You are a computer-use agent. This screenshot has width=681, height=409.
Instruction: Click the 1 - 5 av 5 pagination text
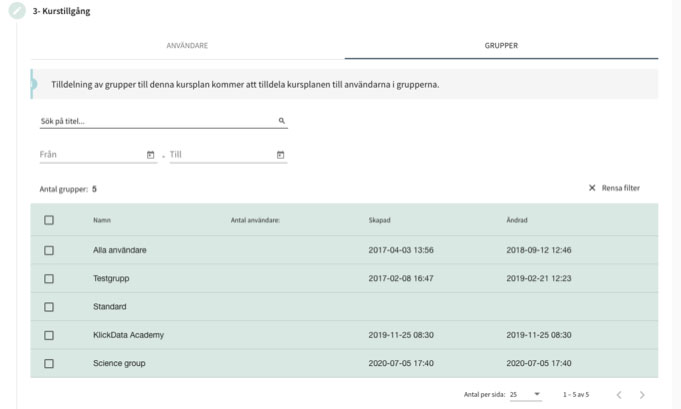tap(576, 395)
